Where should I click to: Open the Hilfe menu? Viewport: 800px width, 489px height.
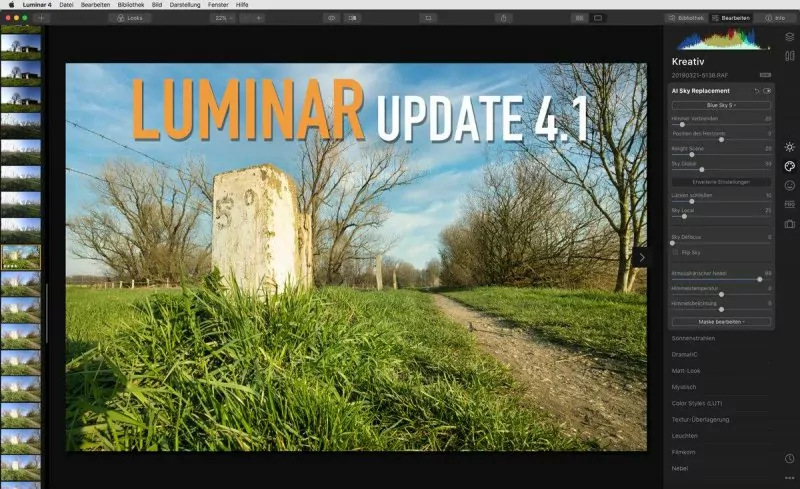tap(242, 5)
